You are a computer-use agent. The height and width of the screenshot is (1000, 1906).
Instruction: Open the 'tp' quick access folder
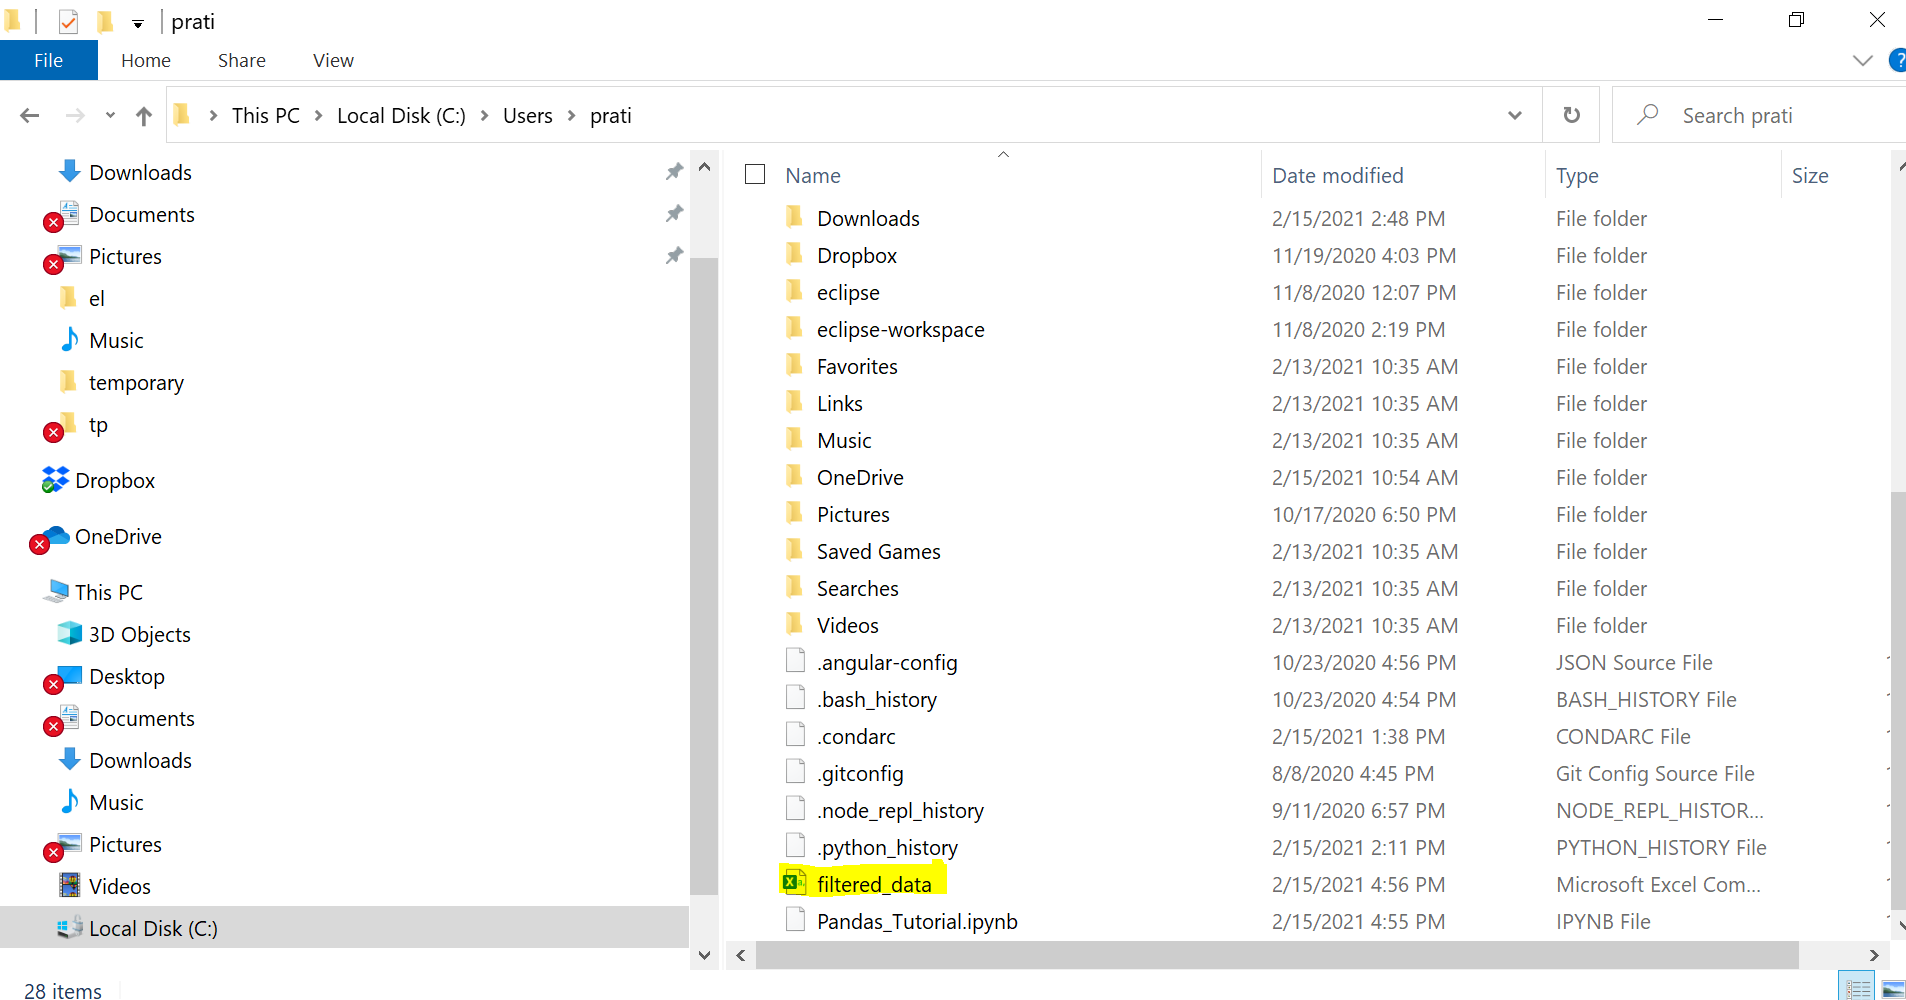coord(76,425)
